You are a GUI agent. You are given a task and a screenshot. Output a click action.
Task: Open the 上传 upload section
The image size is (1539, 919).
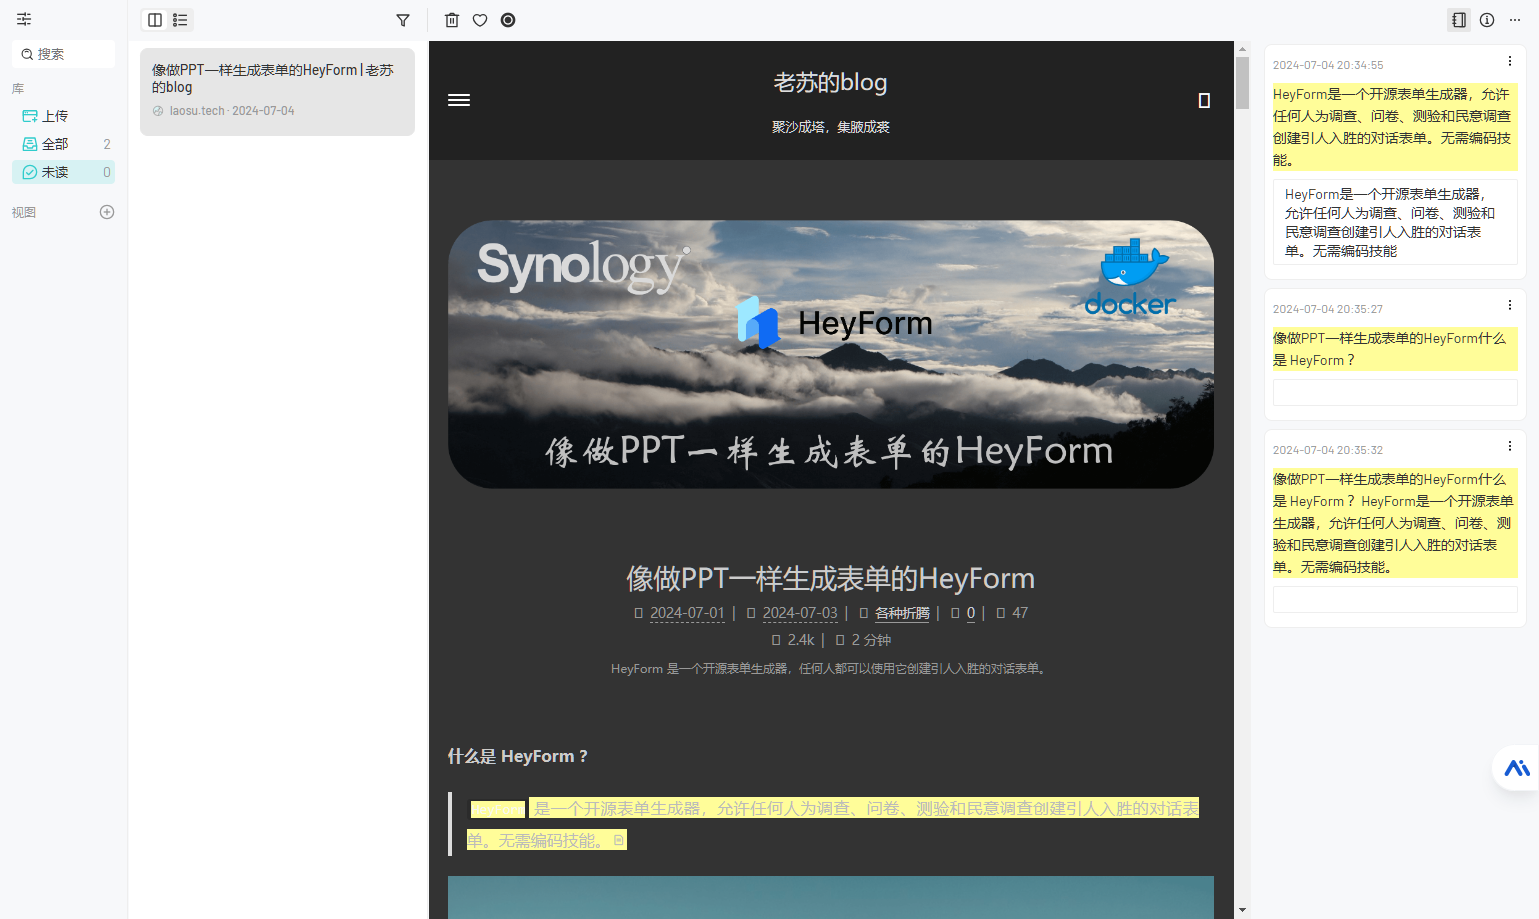[x=64, y=116]
